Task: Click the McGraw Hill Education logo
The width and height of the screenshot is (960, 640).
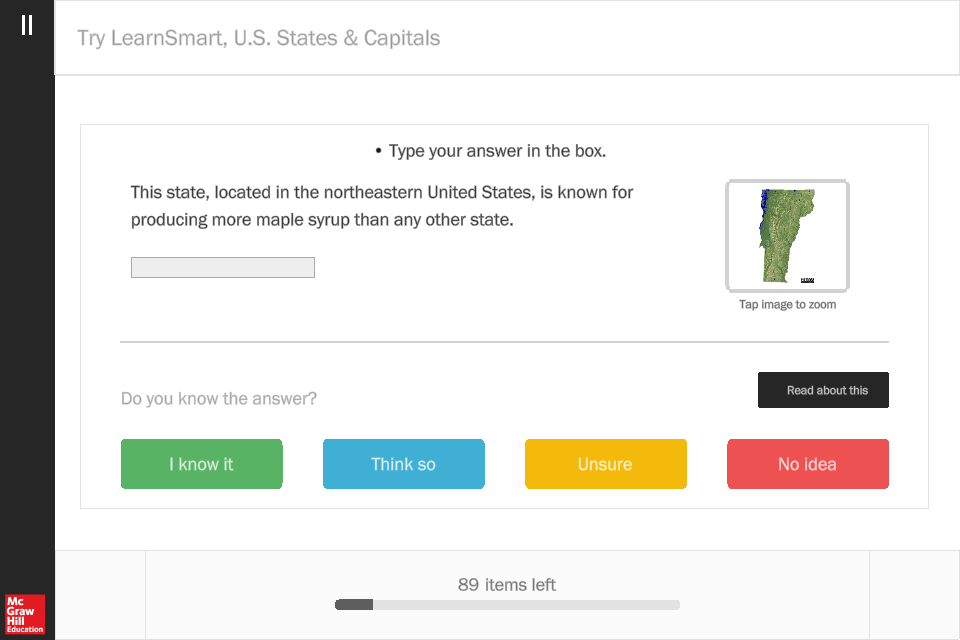Action: (26, 615)
